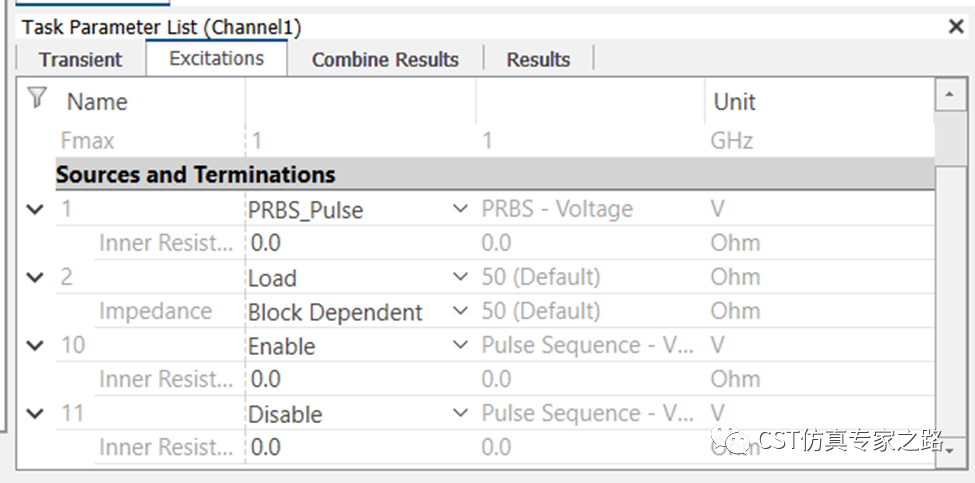This screenshot has height=483, width=975.
Task: Collapse port 1 row chevron
Action: (36, 209)
